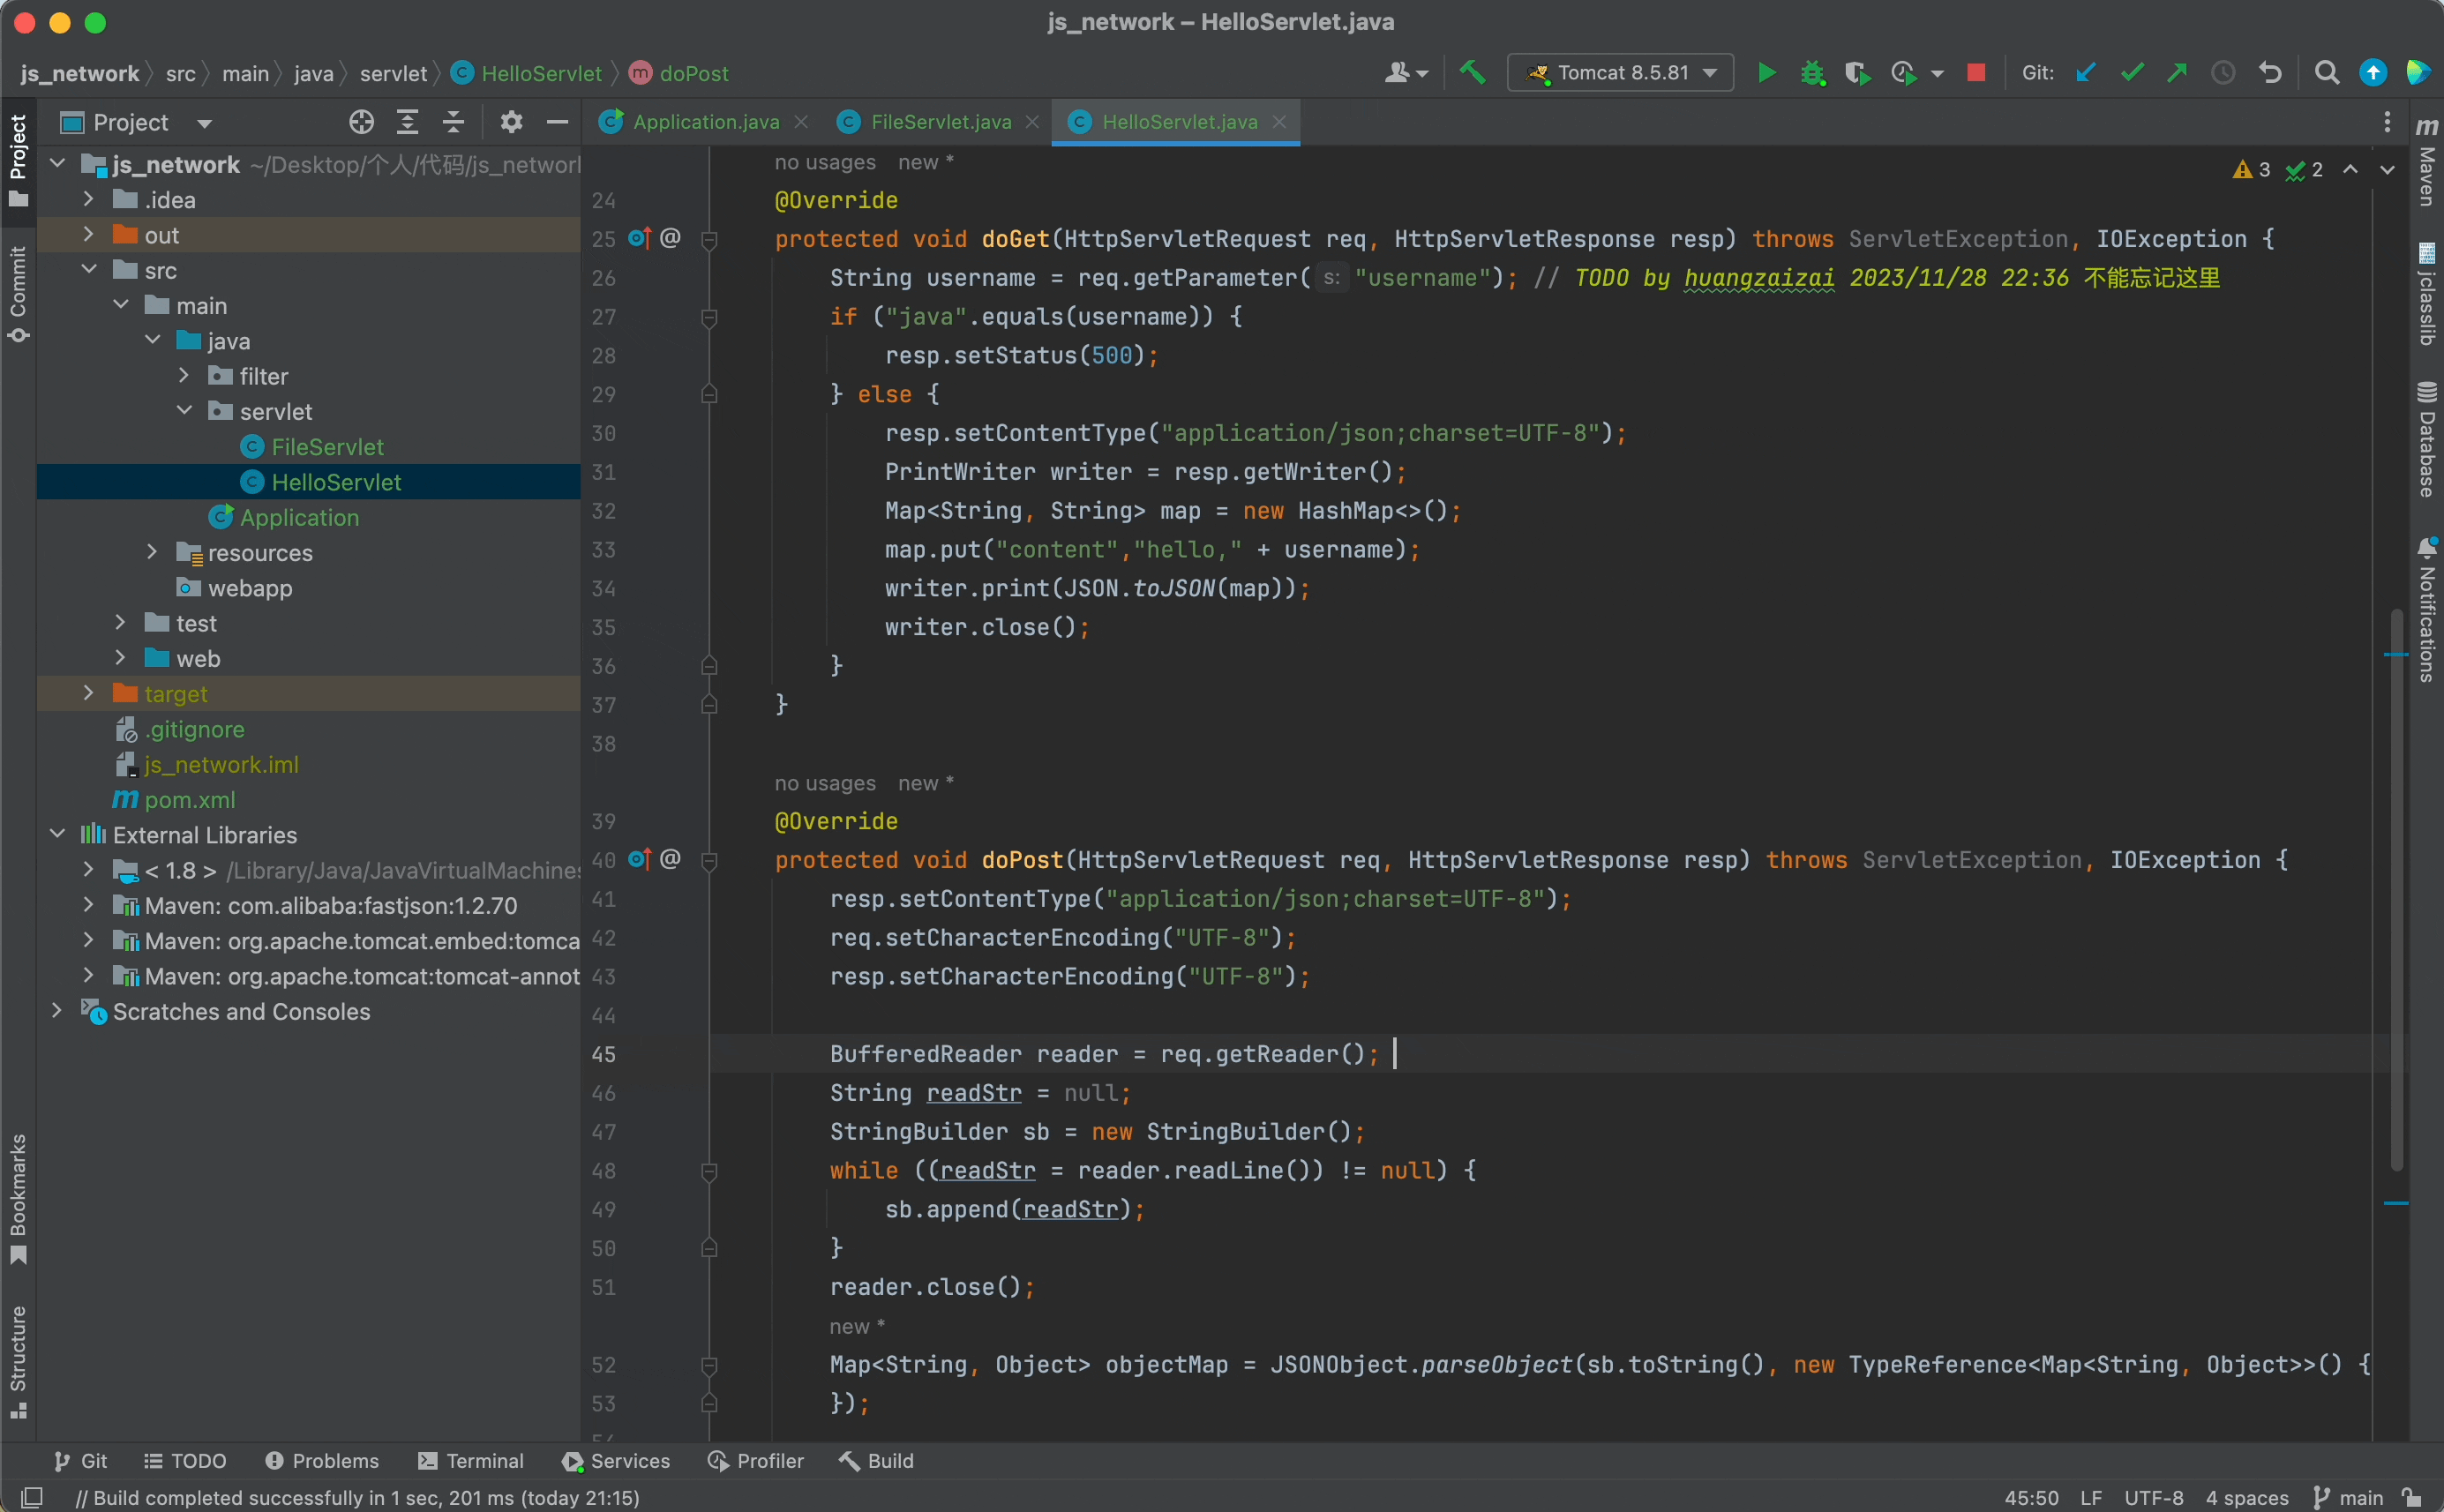Stop the running process with the red square
2444x1512 pixels.
click(x=1975, y=73)
